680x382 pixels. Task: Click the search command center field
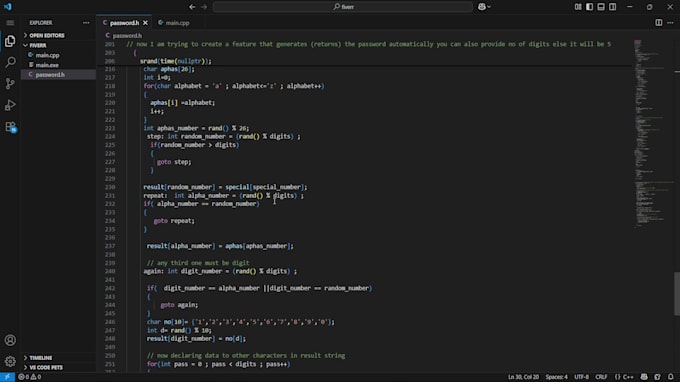point(343,7)
